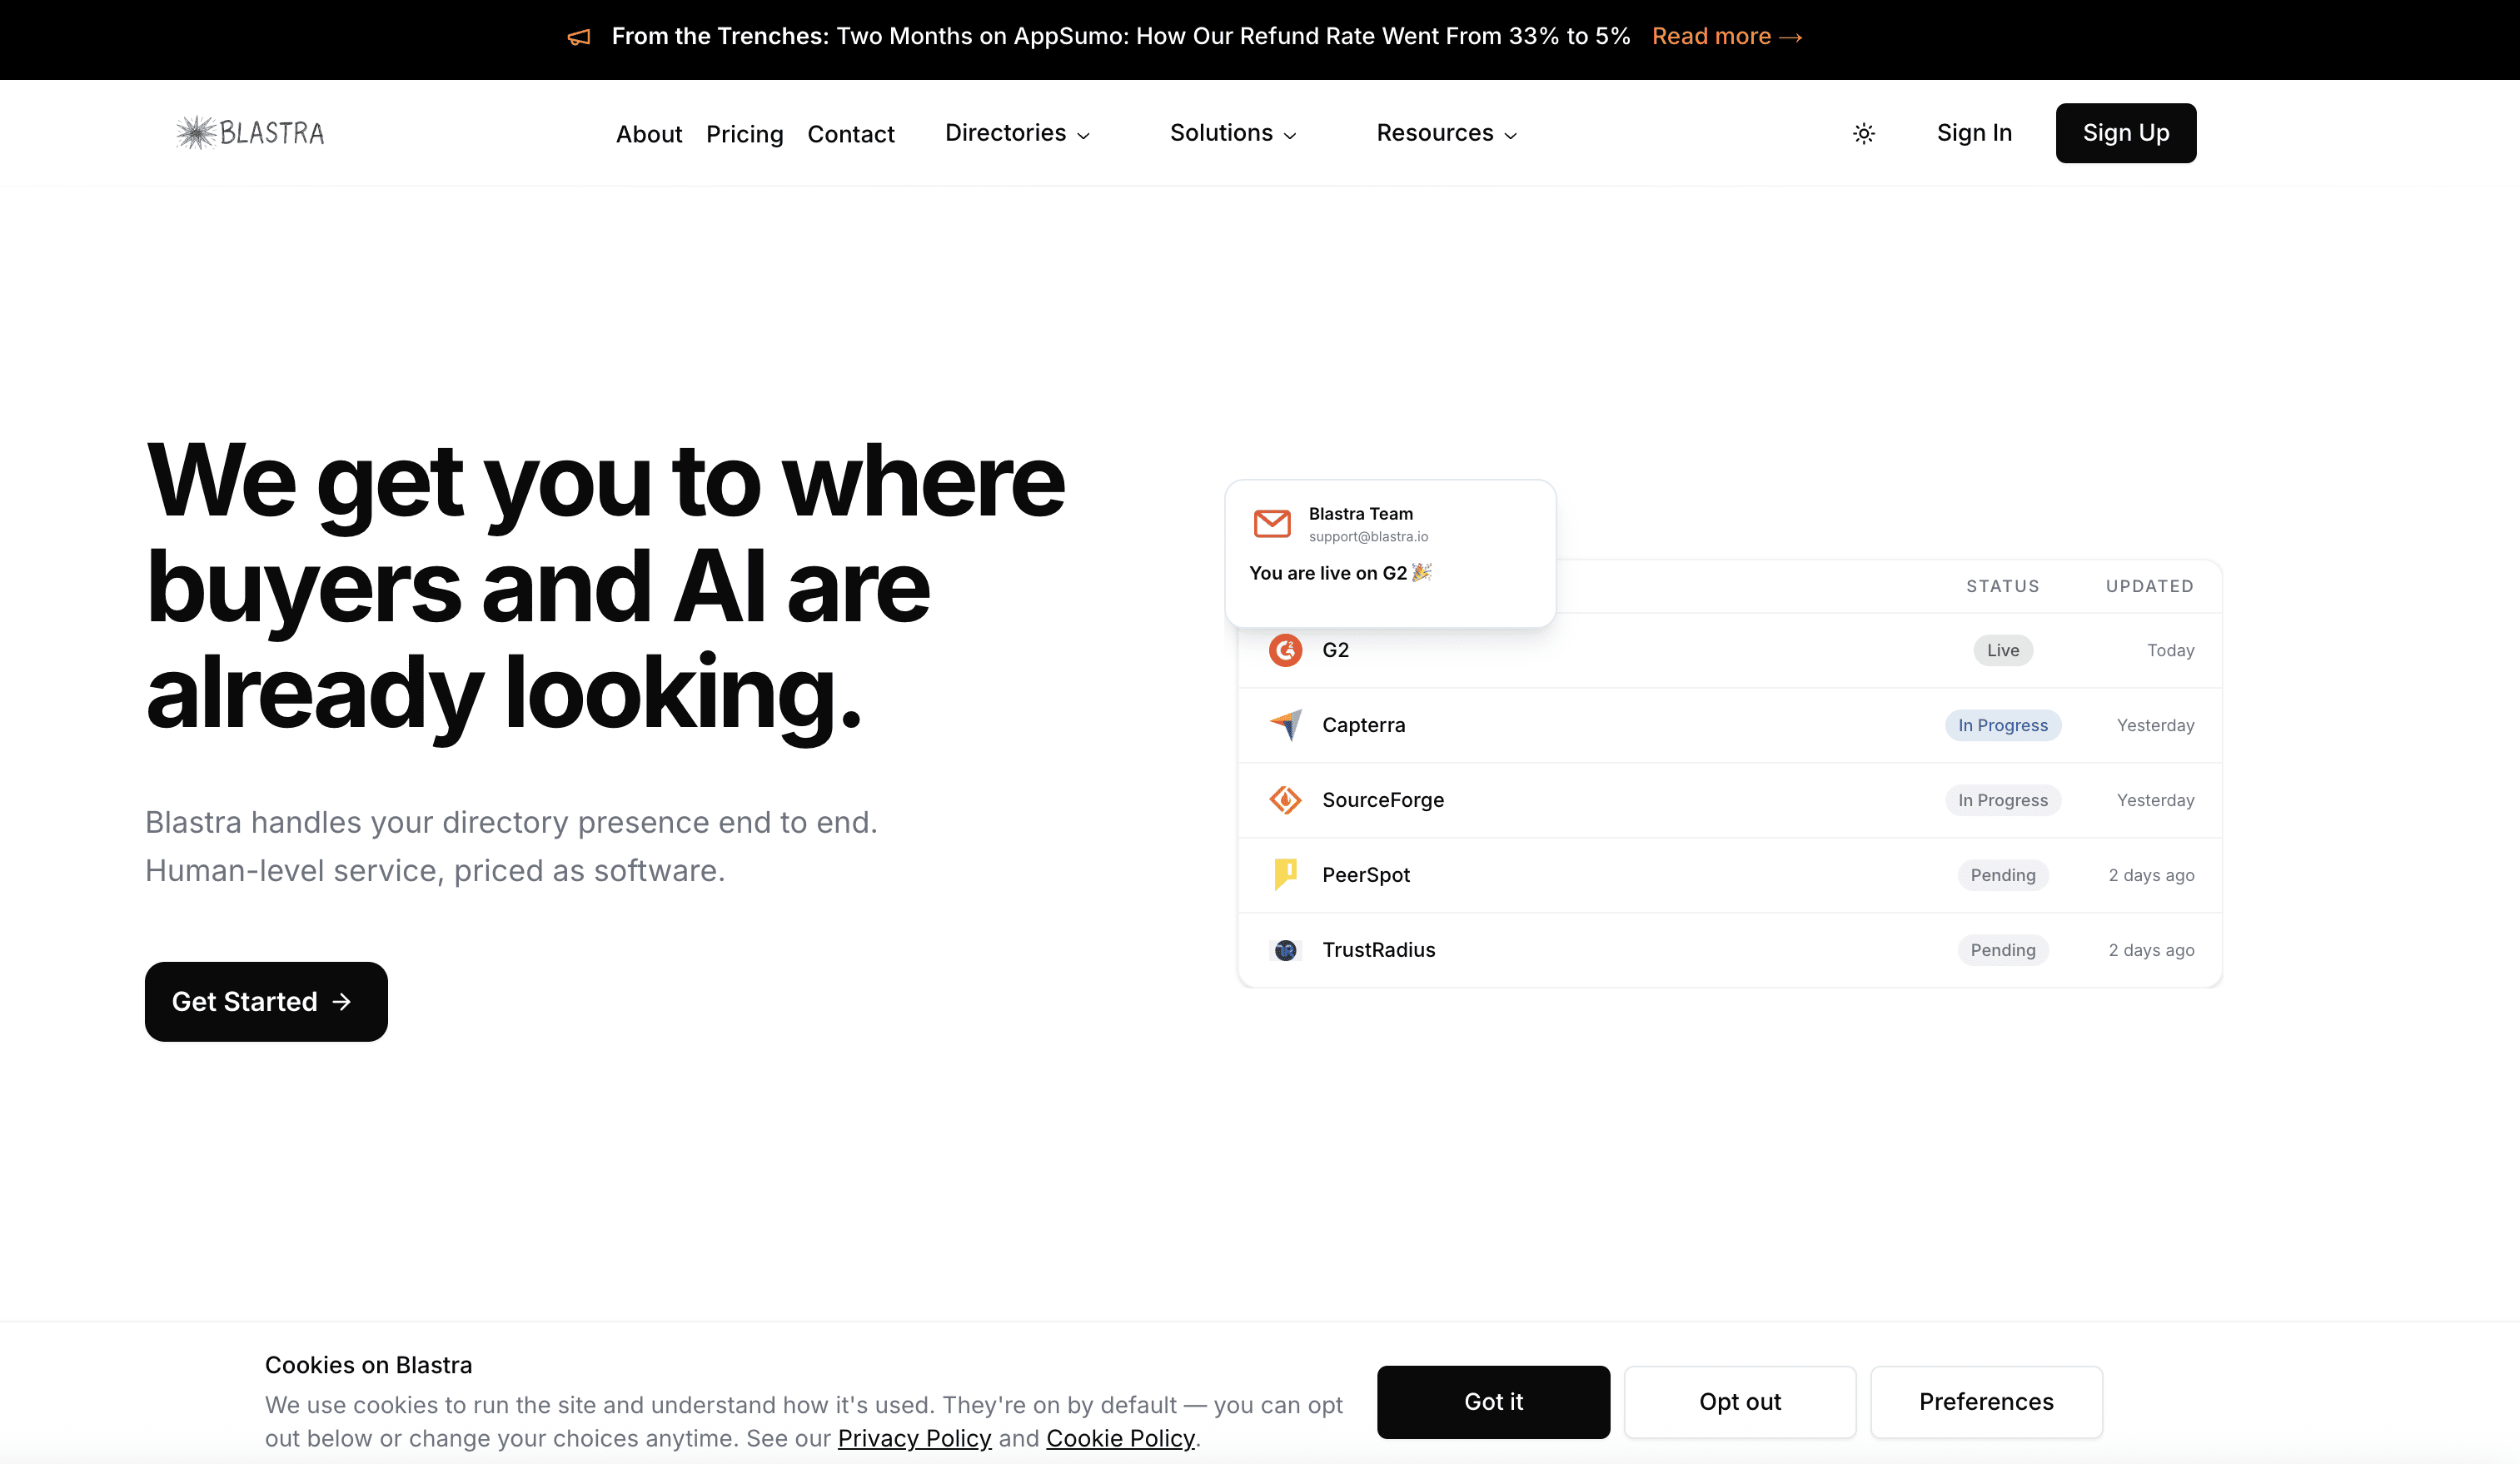Image resolution: width=2520 pixels, height=1464 pixels.
Task: Click the Live status badge for G2
Action: click(2003, 650)
